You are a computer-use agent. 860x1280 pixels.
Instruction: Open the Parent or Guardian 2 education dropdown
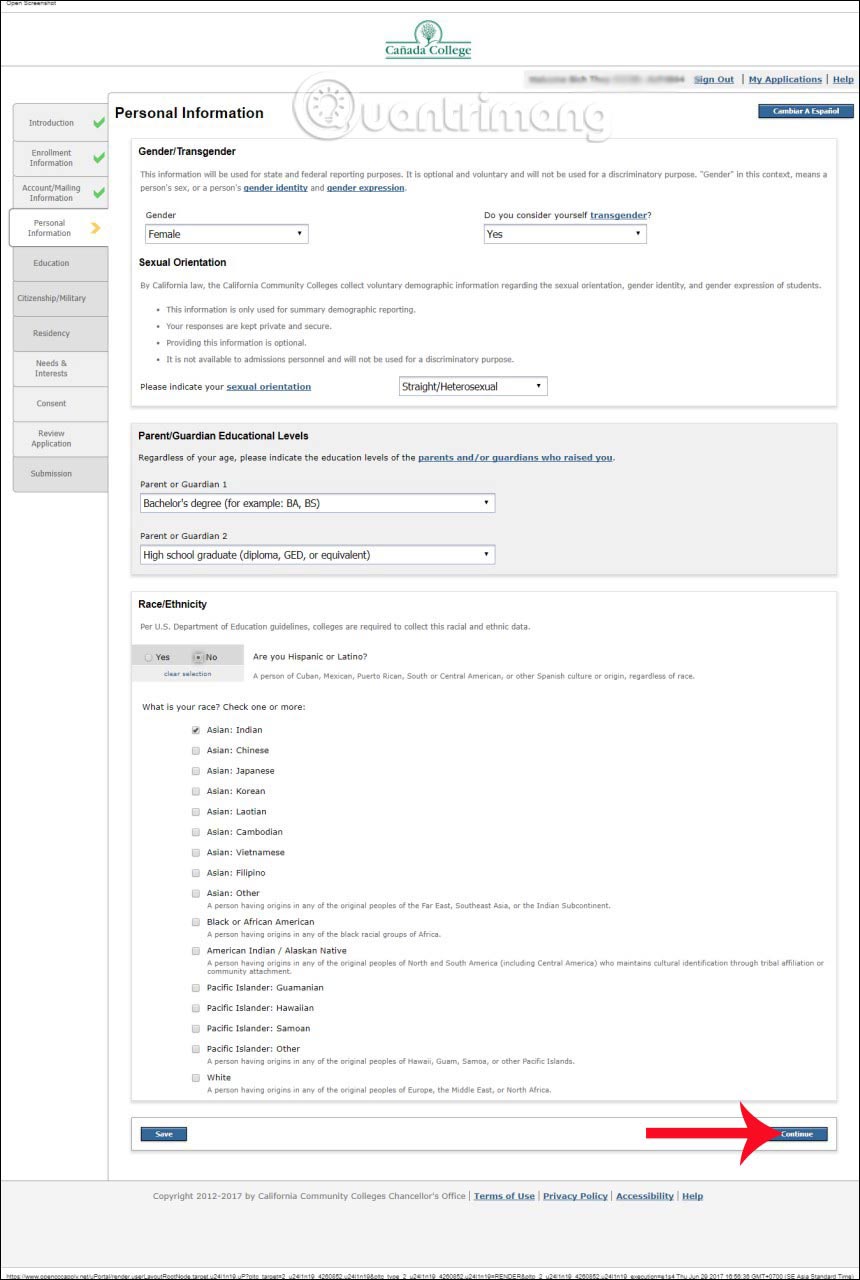[x=315, y=554]
